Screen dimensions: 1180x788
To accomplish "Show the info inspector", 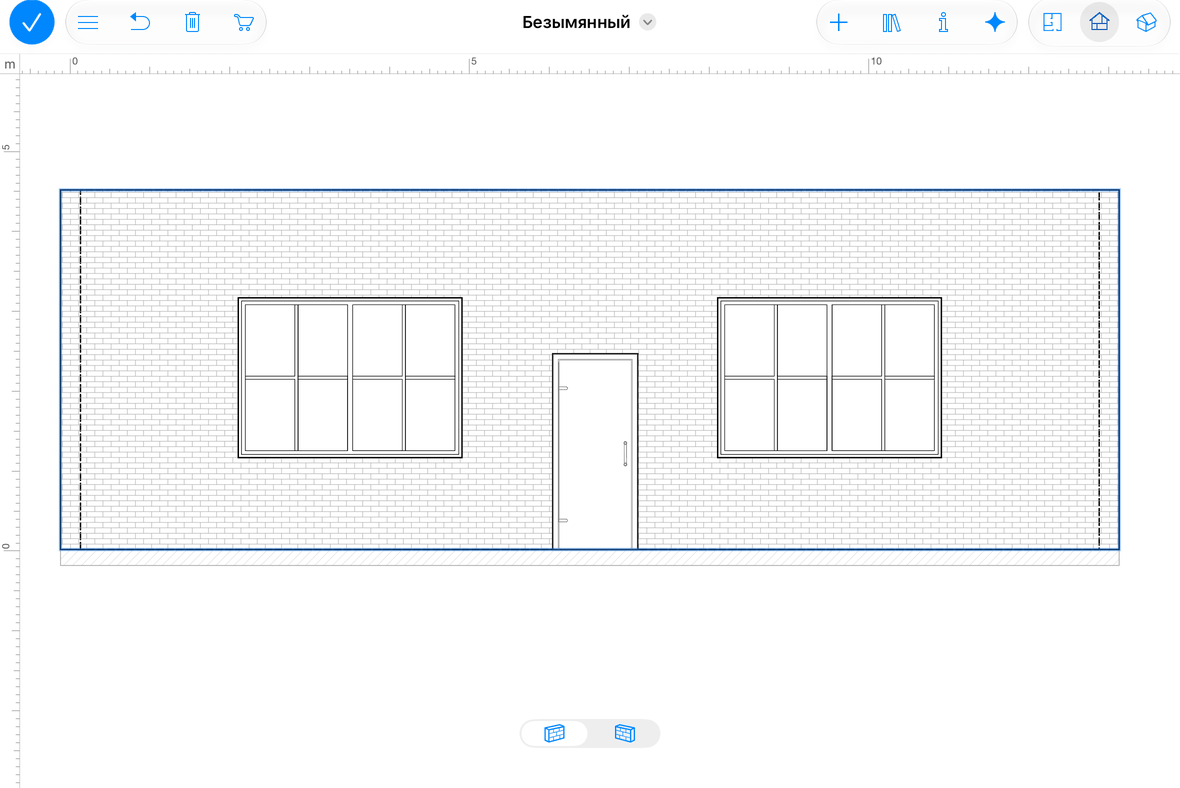I will 943,23.
